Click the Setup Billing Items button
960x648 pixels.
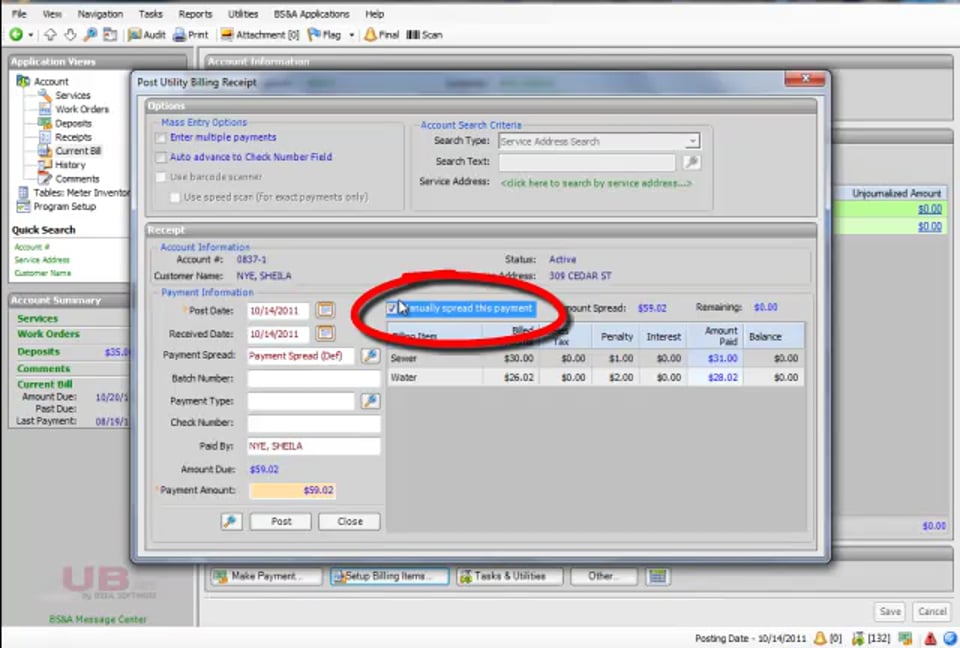390,576
